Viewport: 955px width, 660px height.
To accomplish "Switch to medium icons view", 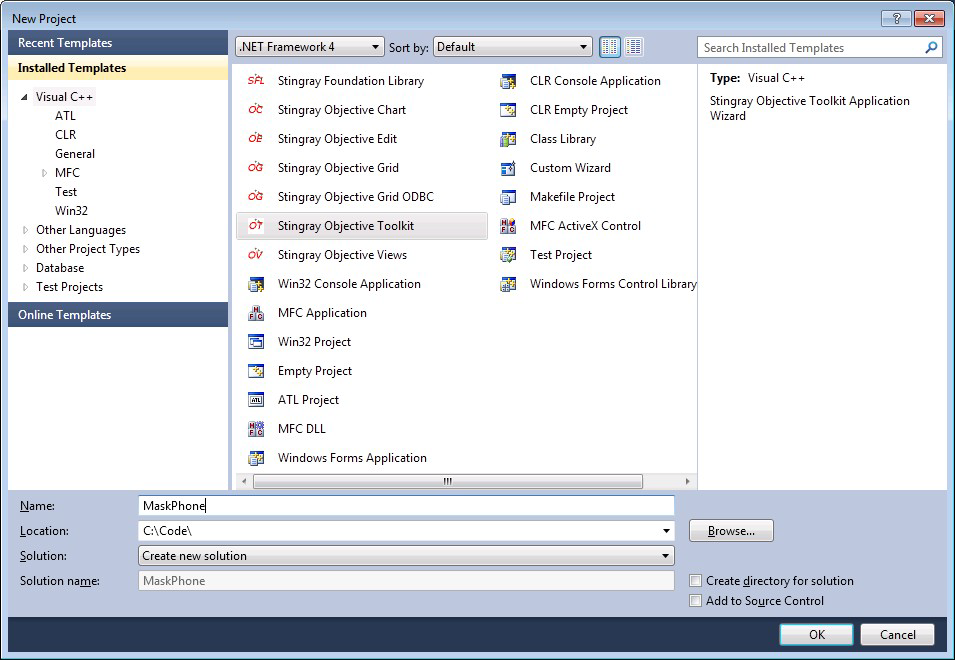I will (634, 47).
